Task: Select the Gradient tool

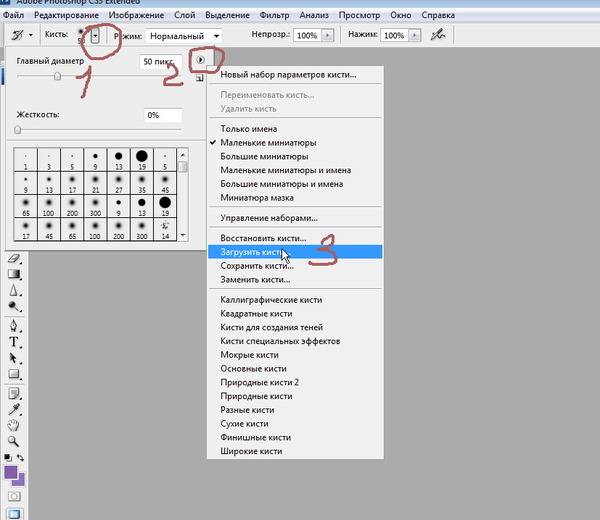Action: point(14,274)
